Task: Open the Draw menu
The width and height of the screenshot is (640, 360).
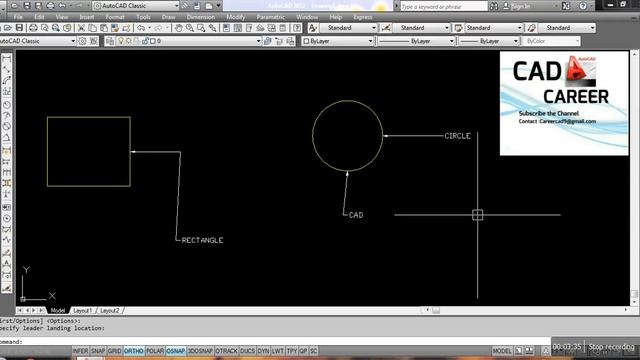Action: tap(168, 17)
